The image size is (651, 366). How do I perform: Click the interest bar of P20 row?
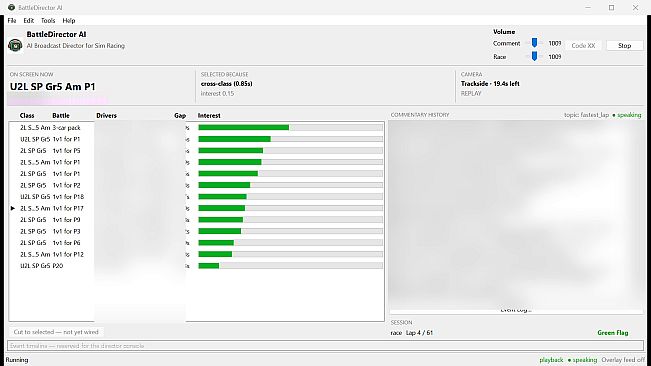click(290, 266)
